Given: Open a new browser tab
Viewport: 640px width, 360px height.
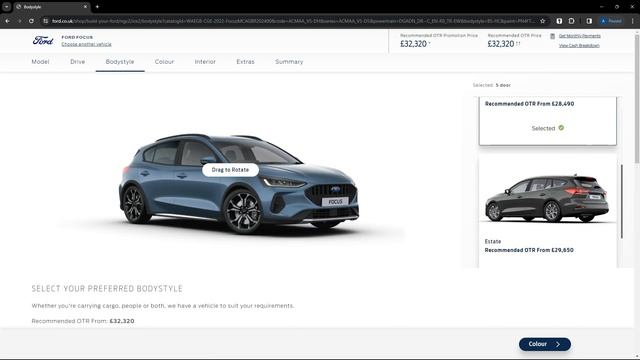Looking at the screenshot, I should (97, 7).
